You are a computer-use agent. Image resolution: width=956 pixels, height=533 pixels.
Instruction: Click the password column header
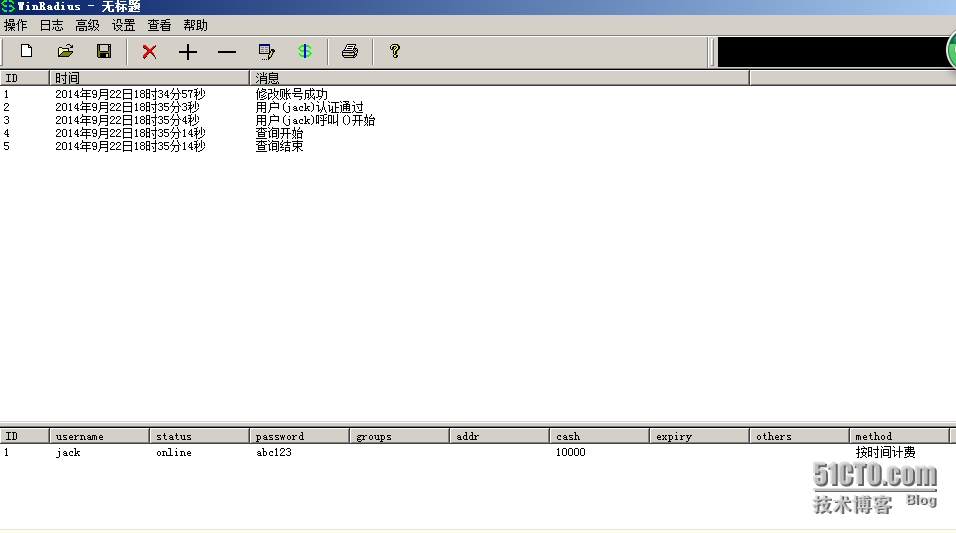[299, 436]
